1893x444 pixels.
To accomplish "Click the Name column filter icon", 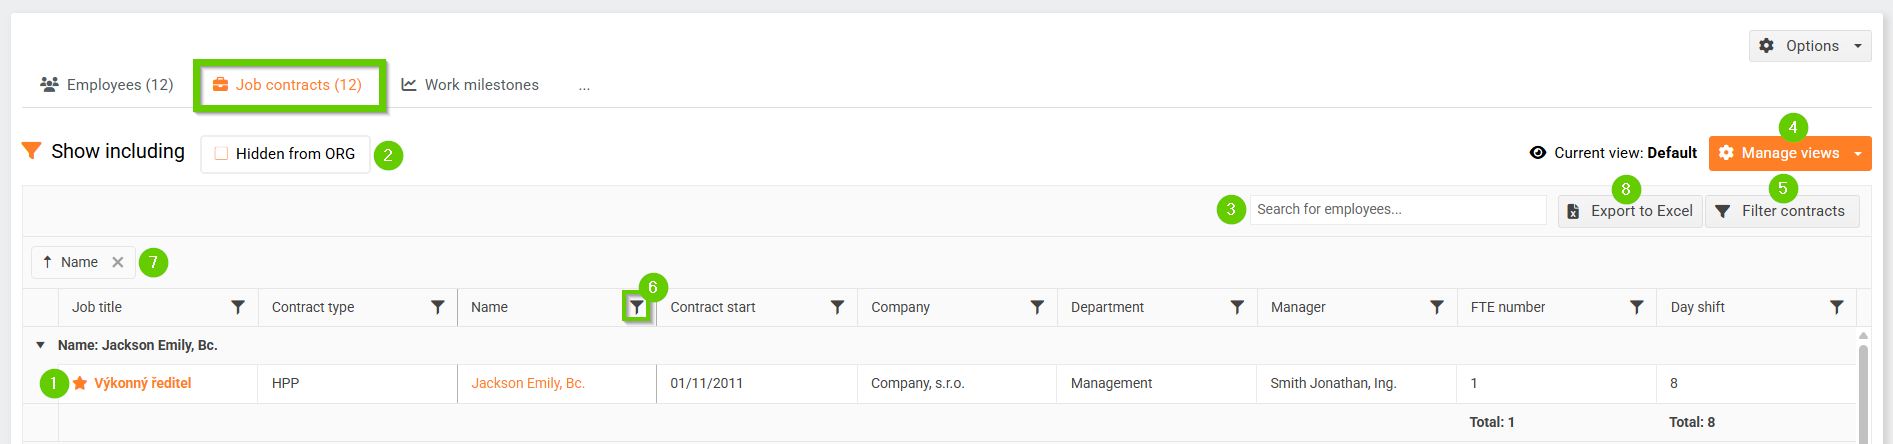I will point(637,308).
